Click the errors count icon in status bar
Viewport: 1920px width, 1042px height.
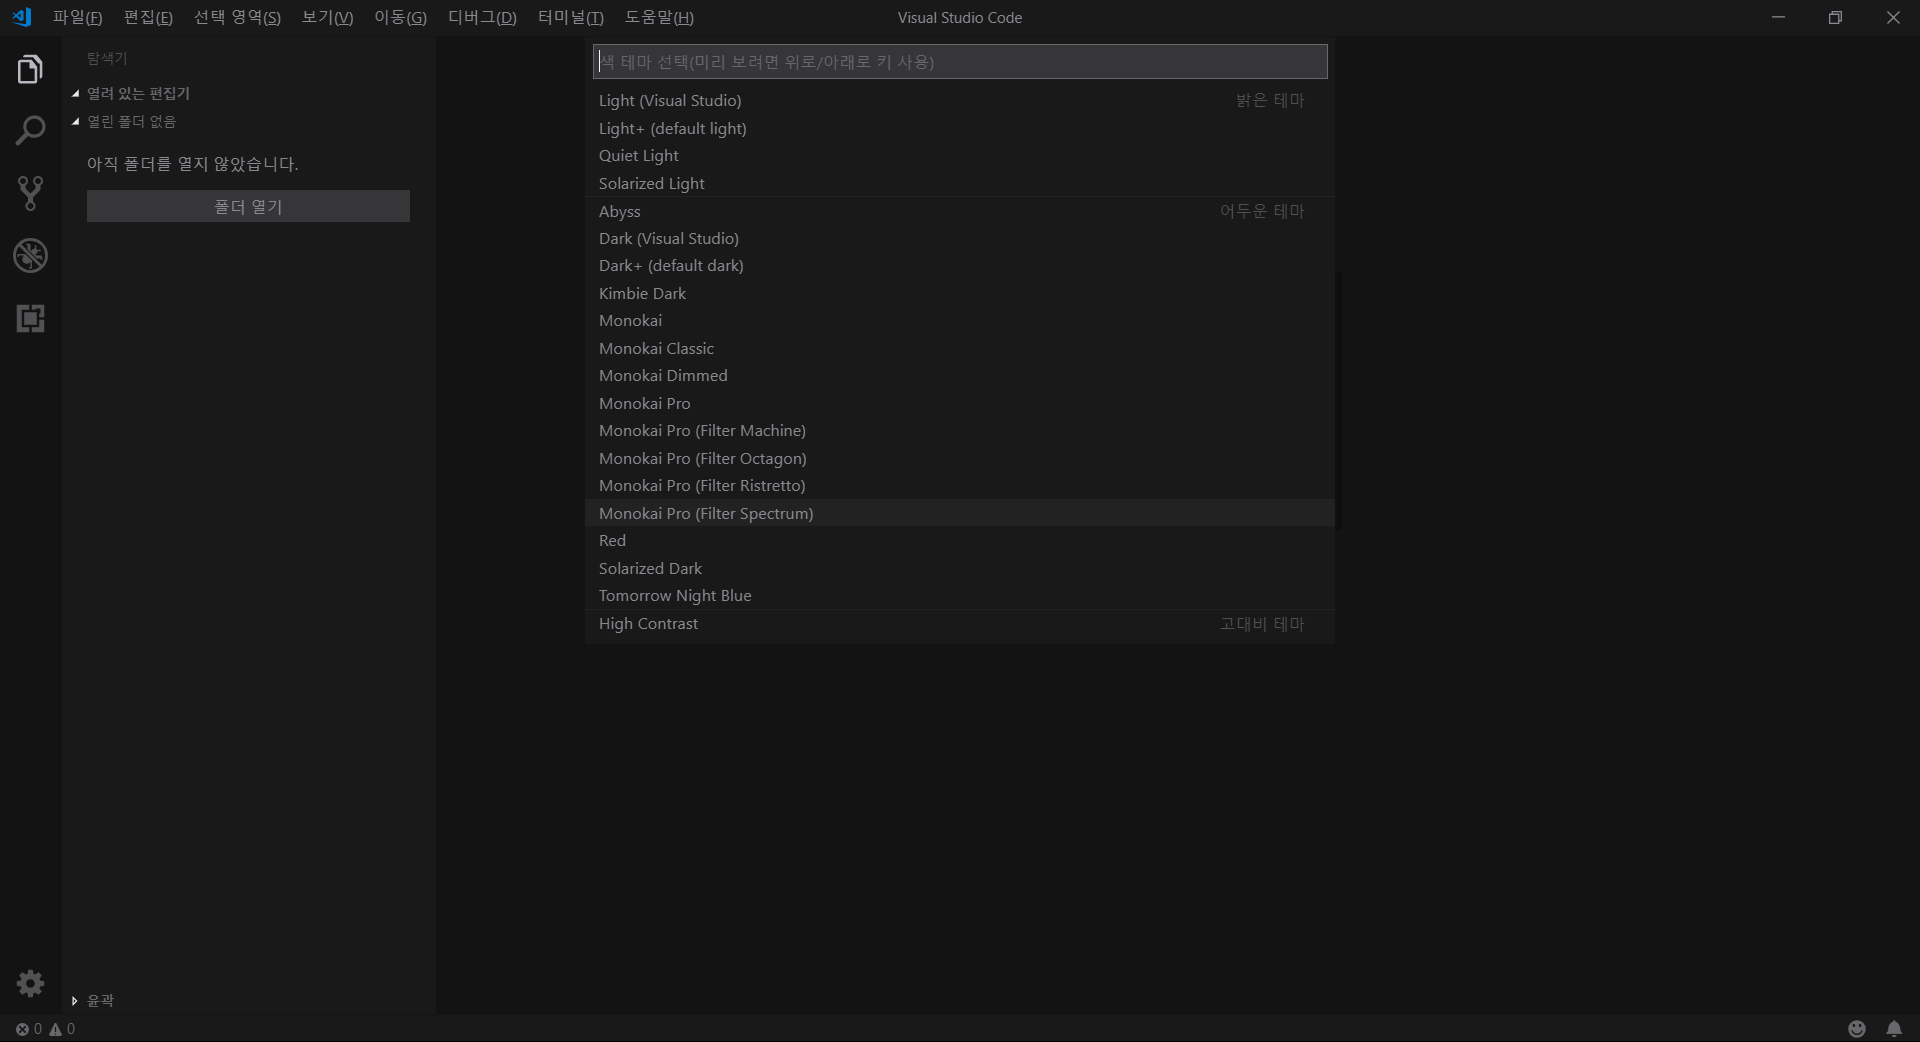click(22, 1029)
